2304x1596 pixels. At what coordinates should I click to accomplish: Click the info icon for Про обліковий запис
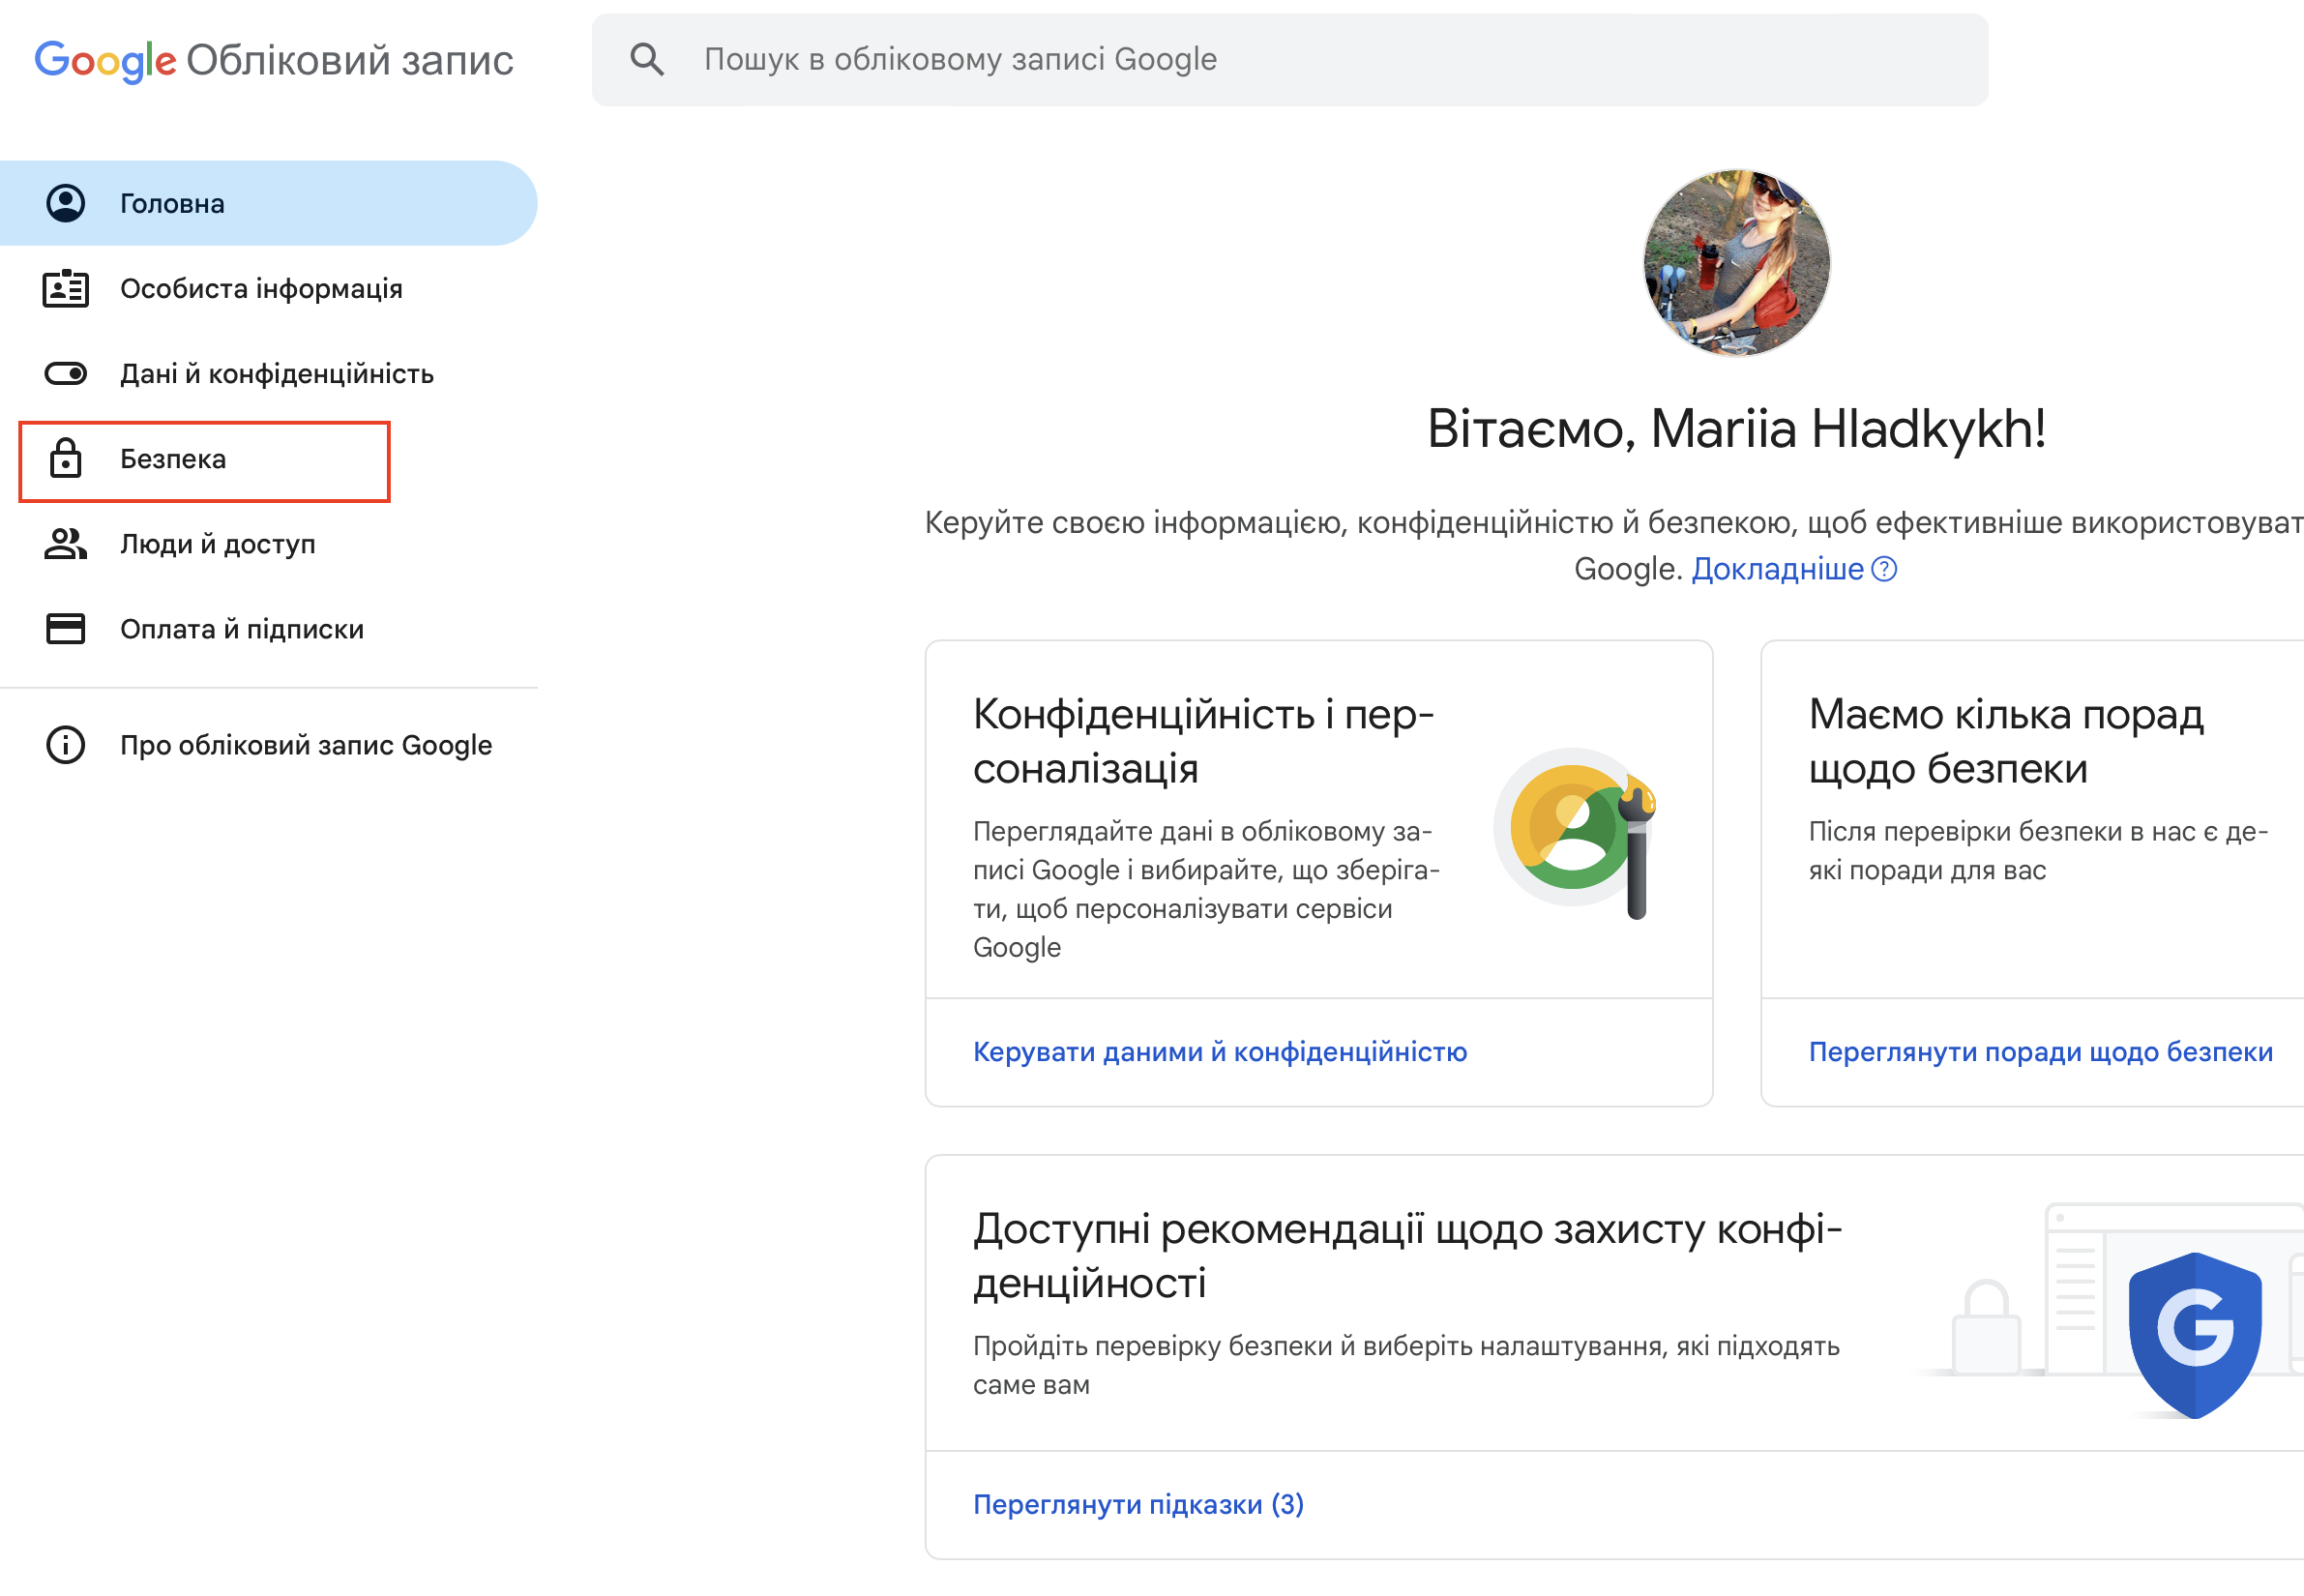click(x=66, y=745)
